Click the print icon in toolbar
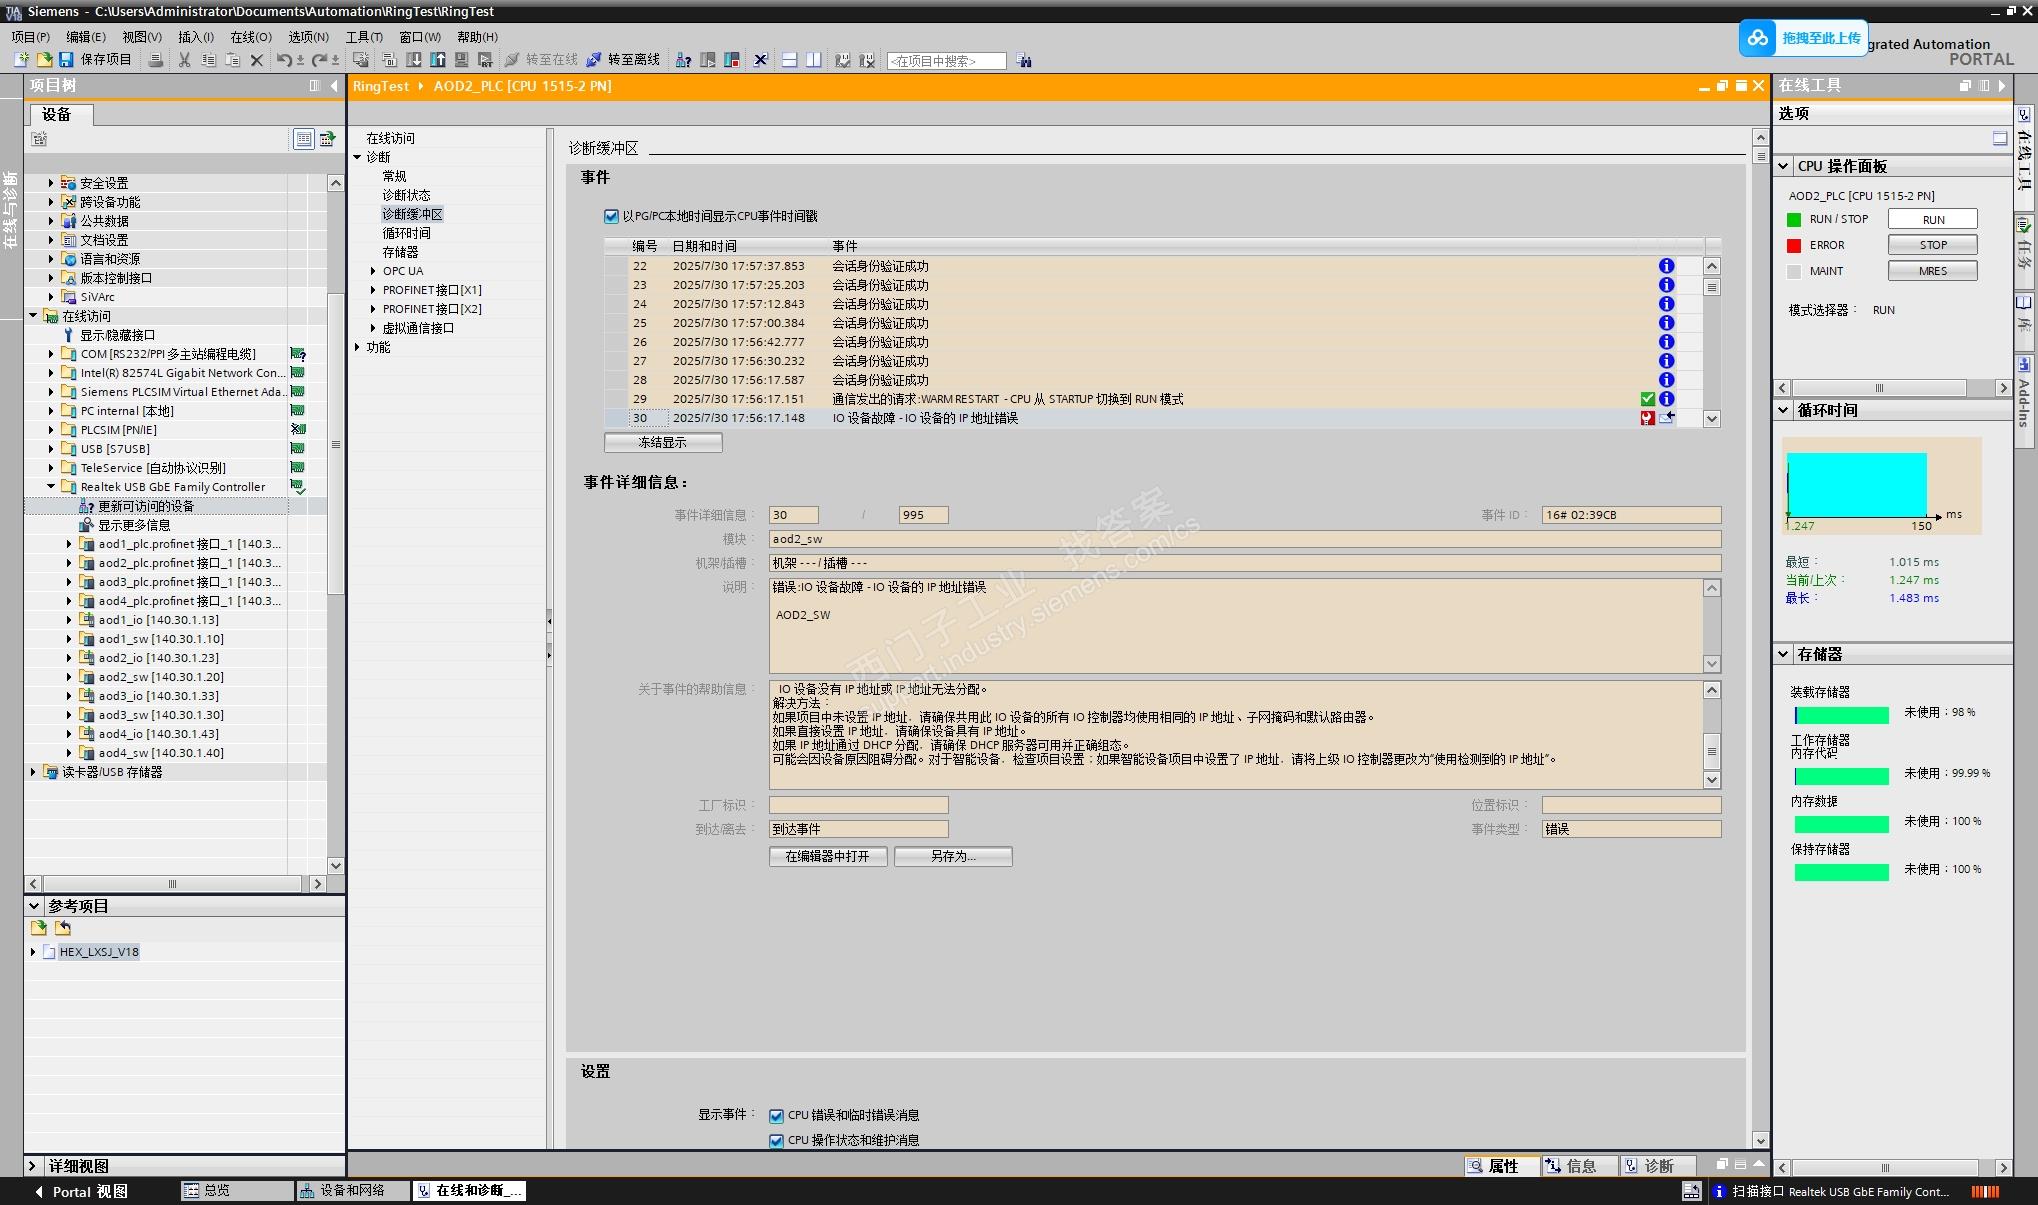Image resolution: width=2038 pixels, height=1205 pixels. 155,60
